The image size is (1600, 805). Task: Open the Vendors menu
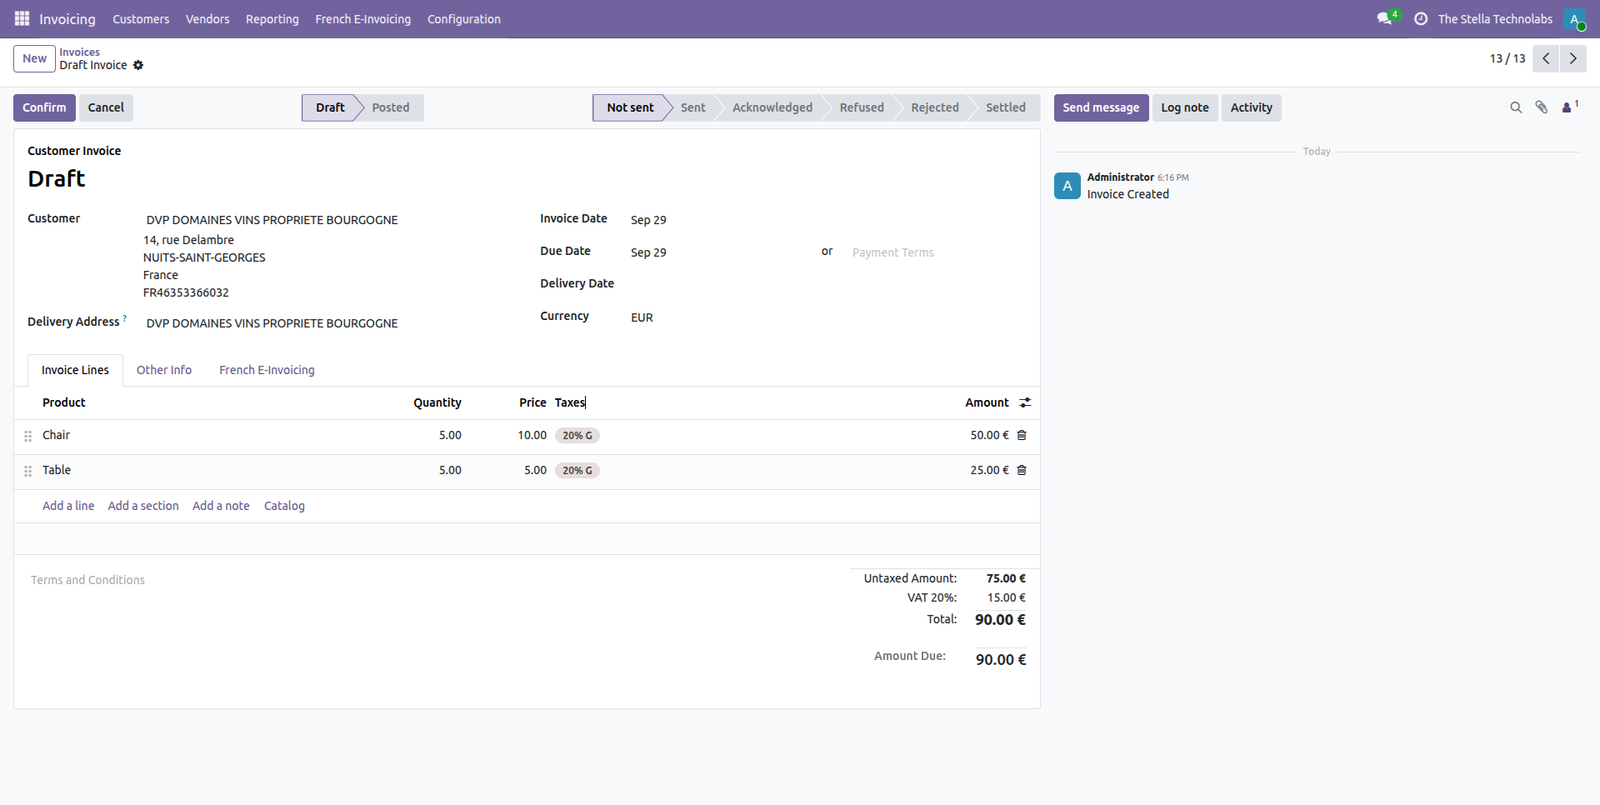click(x=208, y=19)
